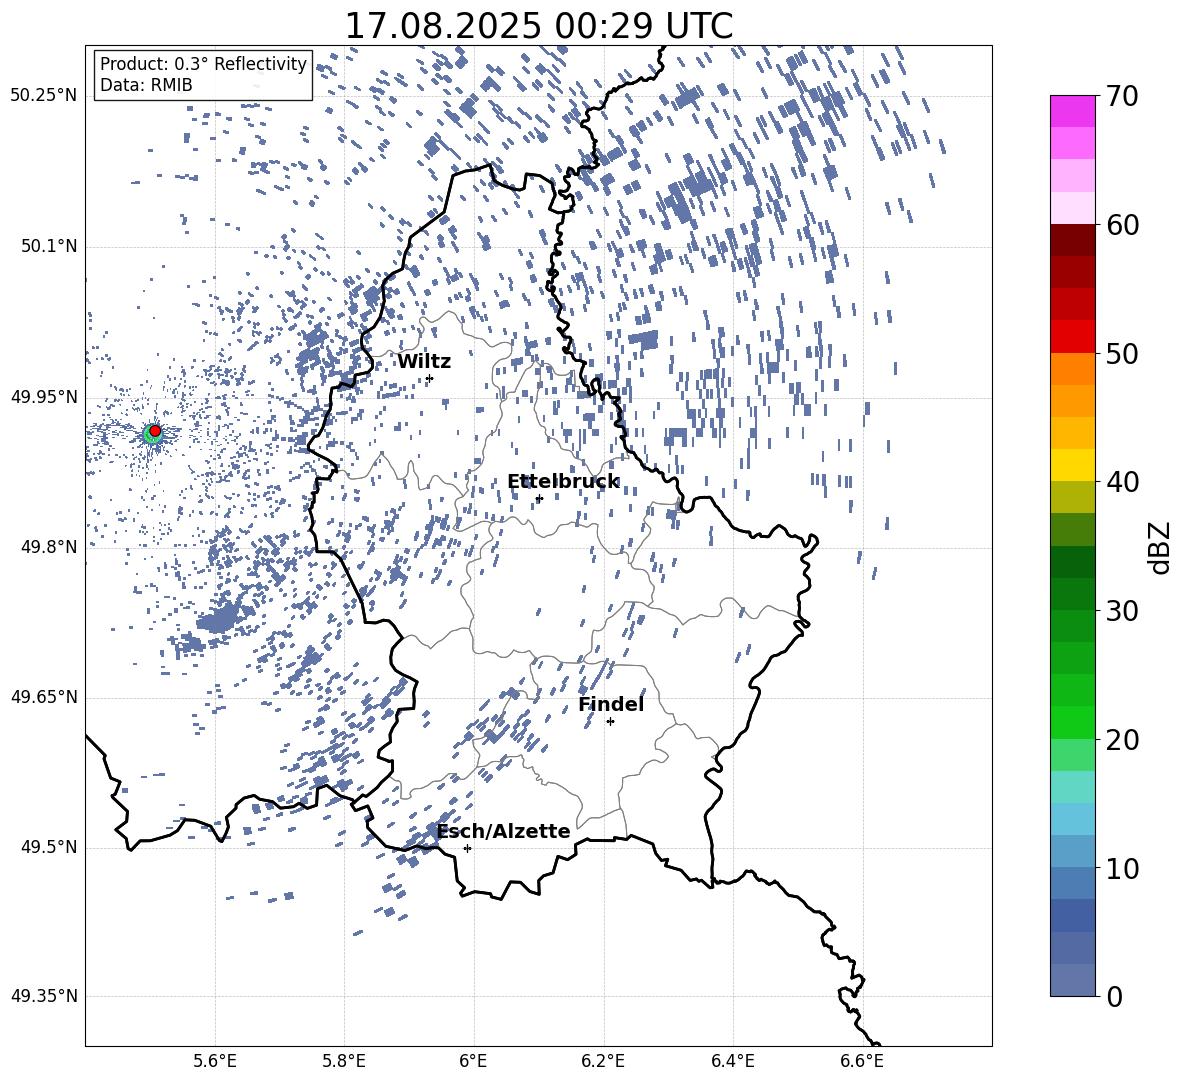The height and width of the screenshot is (1081, 1184).
Task: Click the 49.95°N latitude label
Action: pos(44,397)
